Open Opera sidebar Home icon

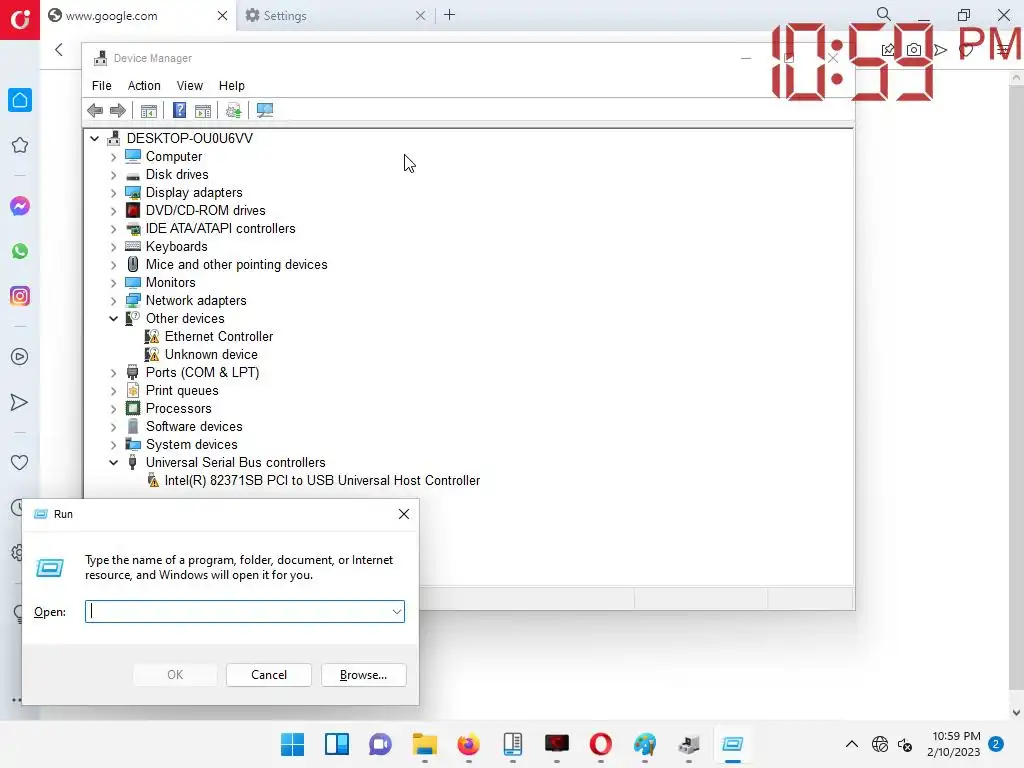click(x=20, y=100)
